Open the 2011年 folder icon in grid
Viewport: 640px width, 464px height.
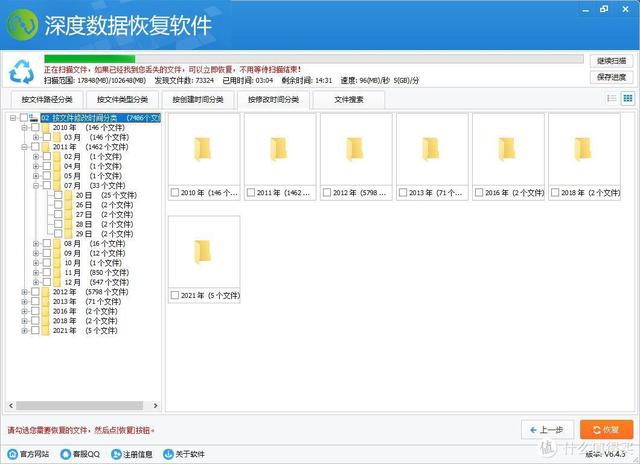tap(279, 149)
